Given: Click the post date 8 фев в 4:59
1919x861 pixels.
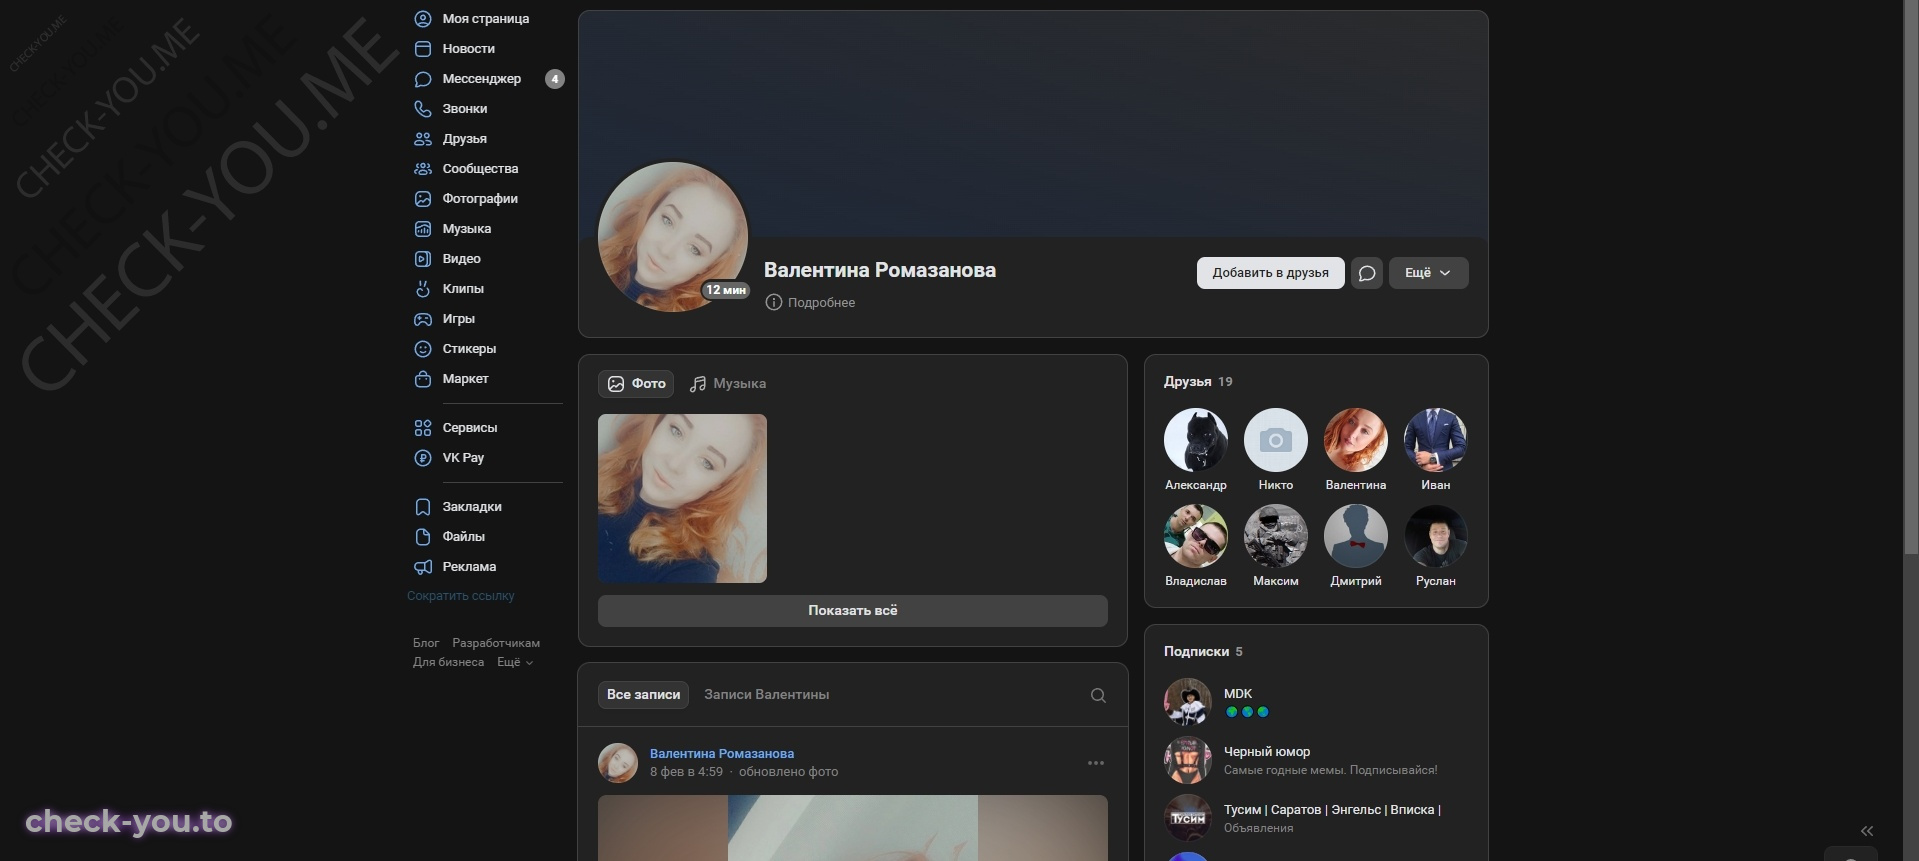Looking at the screenshot, I should coord(686,772).
